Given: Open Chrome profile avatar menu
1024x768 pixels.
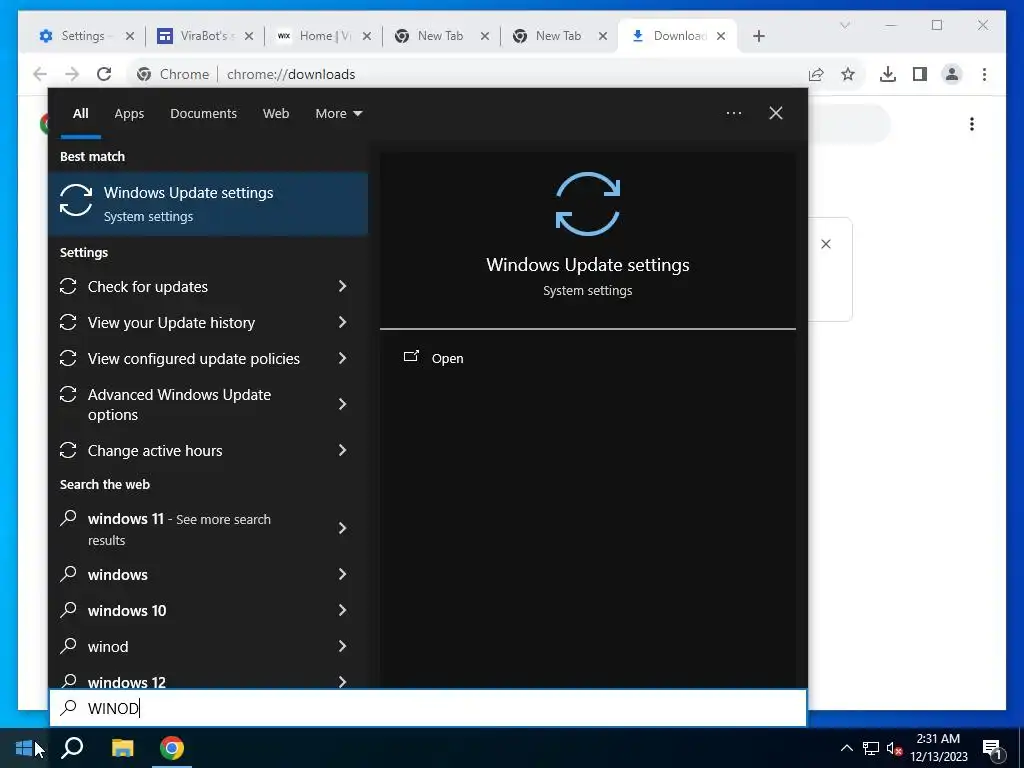Looking at the screenshot, I should pos(952,74).
